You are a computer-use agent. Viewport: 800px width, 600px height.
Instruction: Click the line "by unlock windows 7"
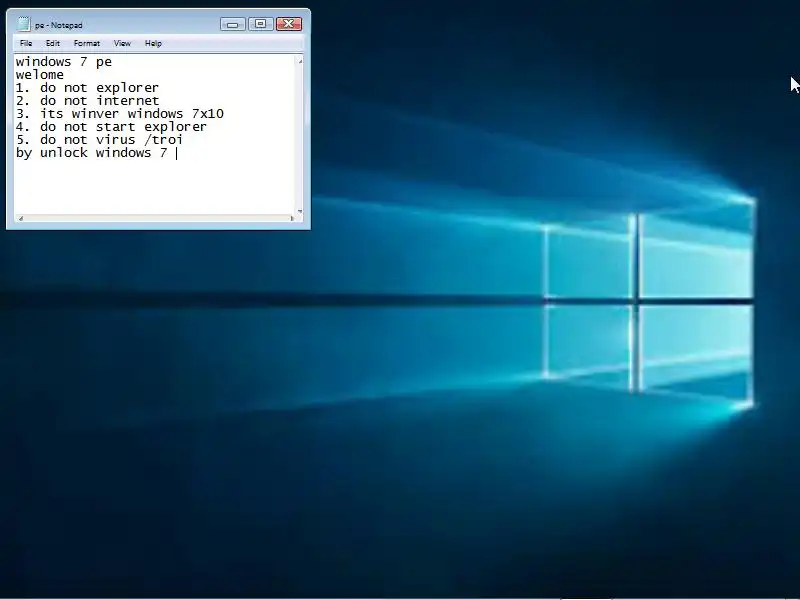91,153
